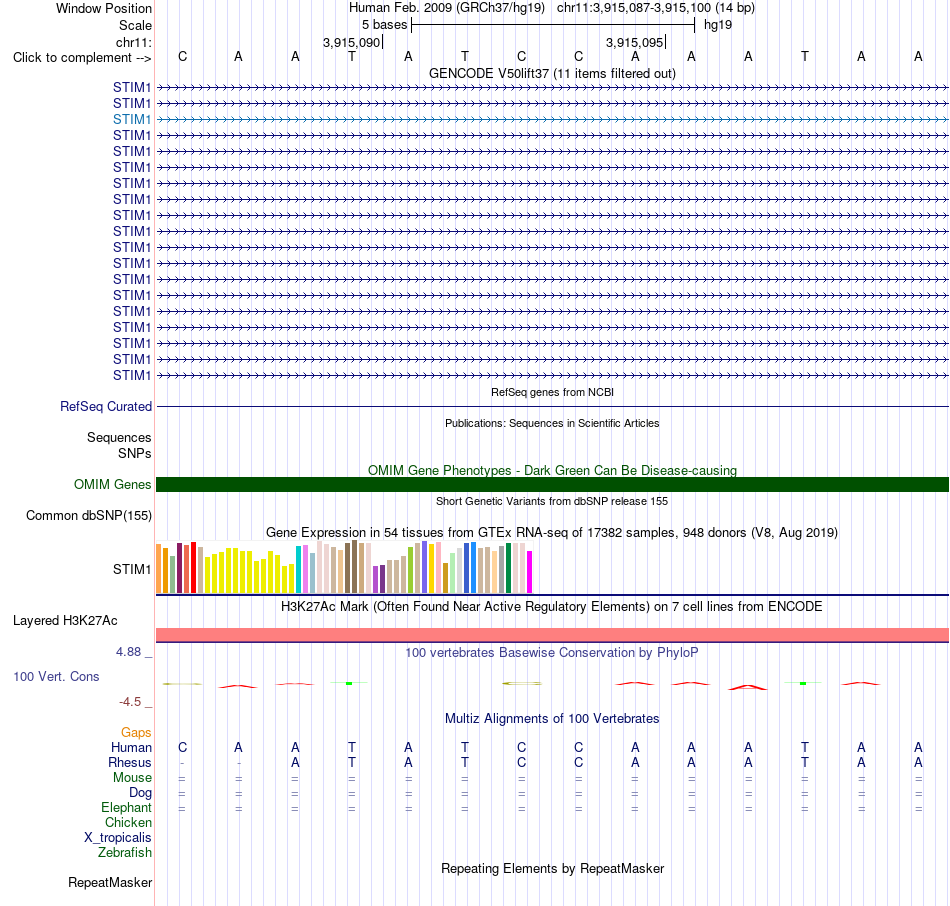
Task: Open 'Multiz Alignments of 100 Vertebrates' title
Action: (x=552, y=719)
